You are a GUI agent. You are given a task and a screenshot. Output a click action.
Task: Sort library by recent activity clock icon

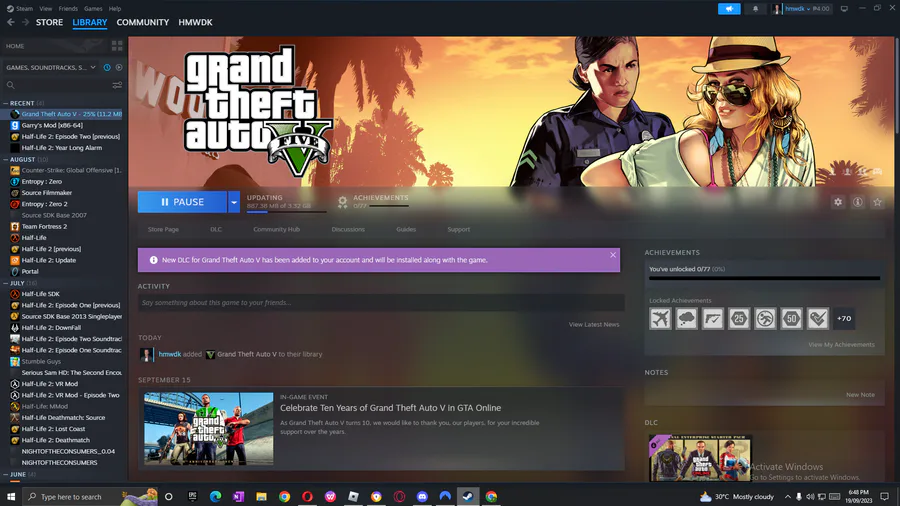(x=107, y=68)
